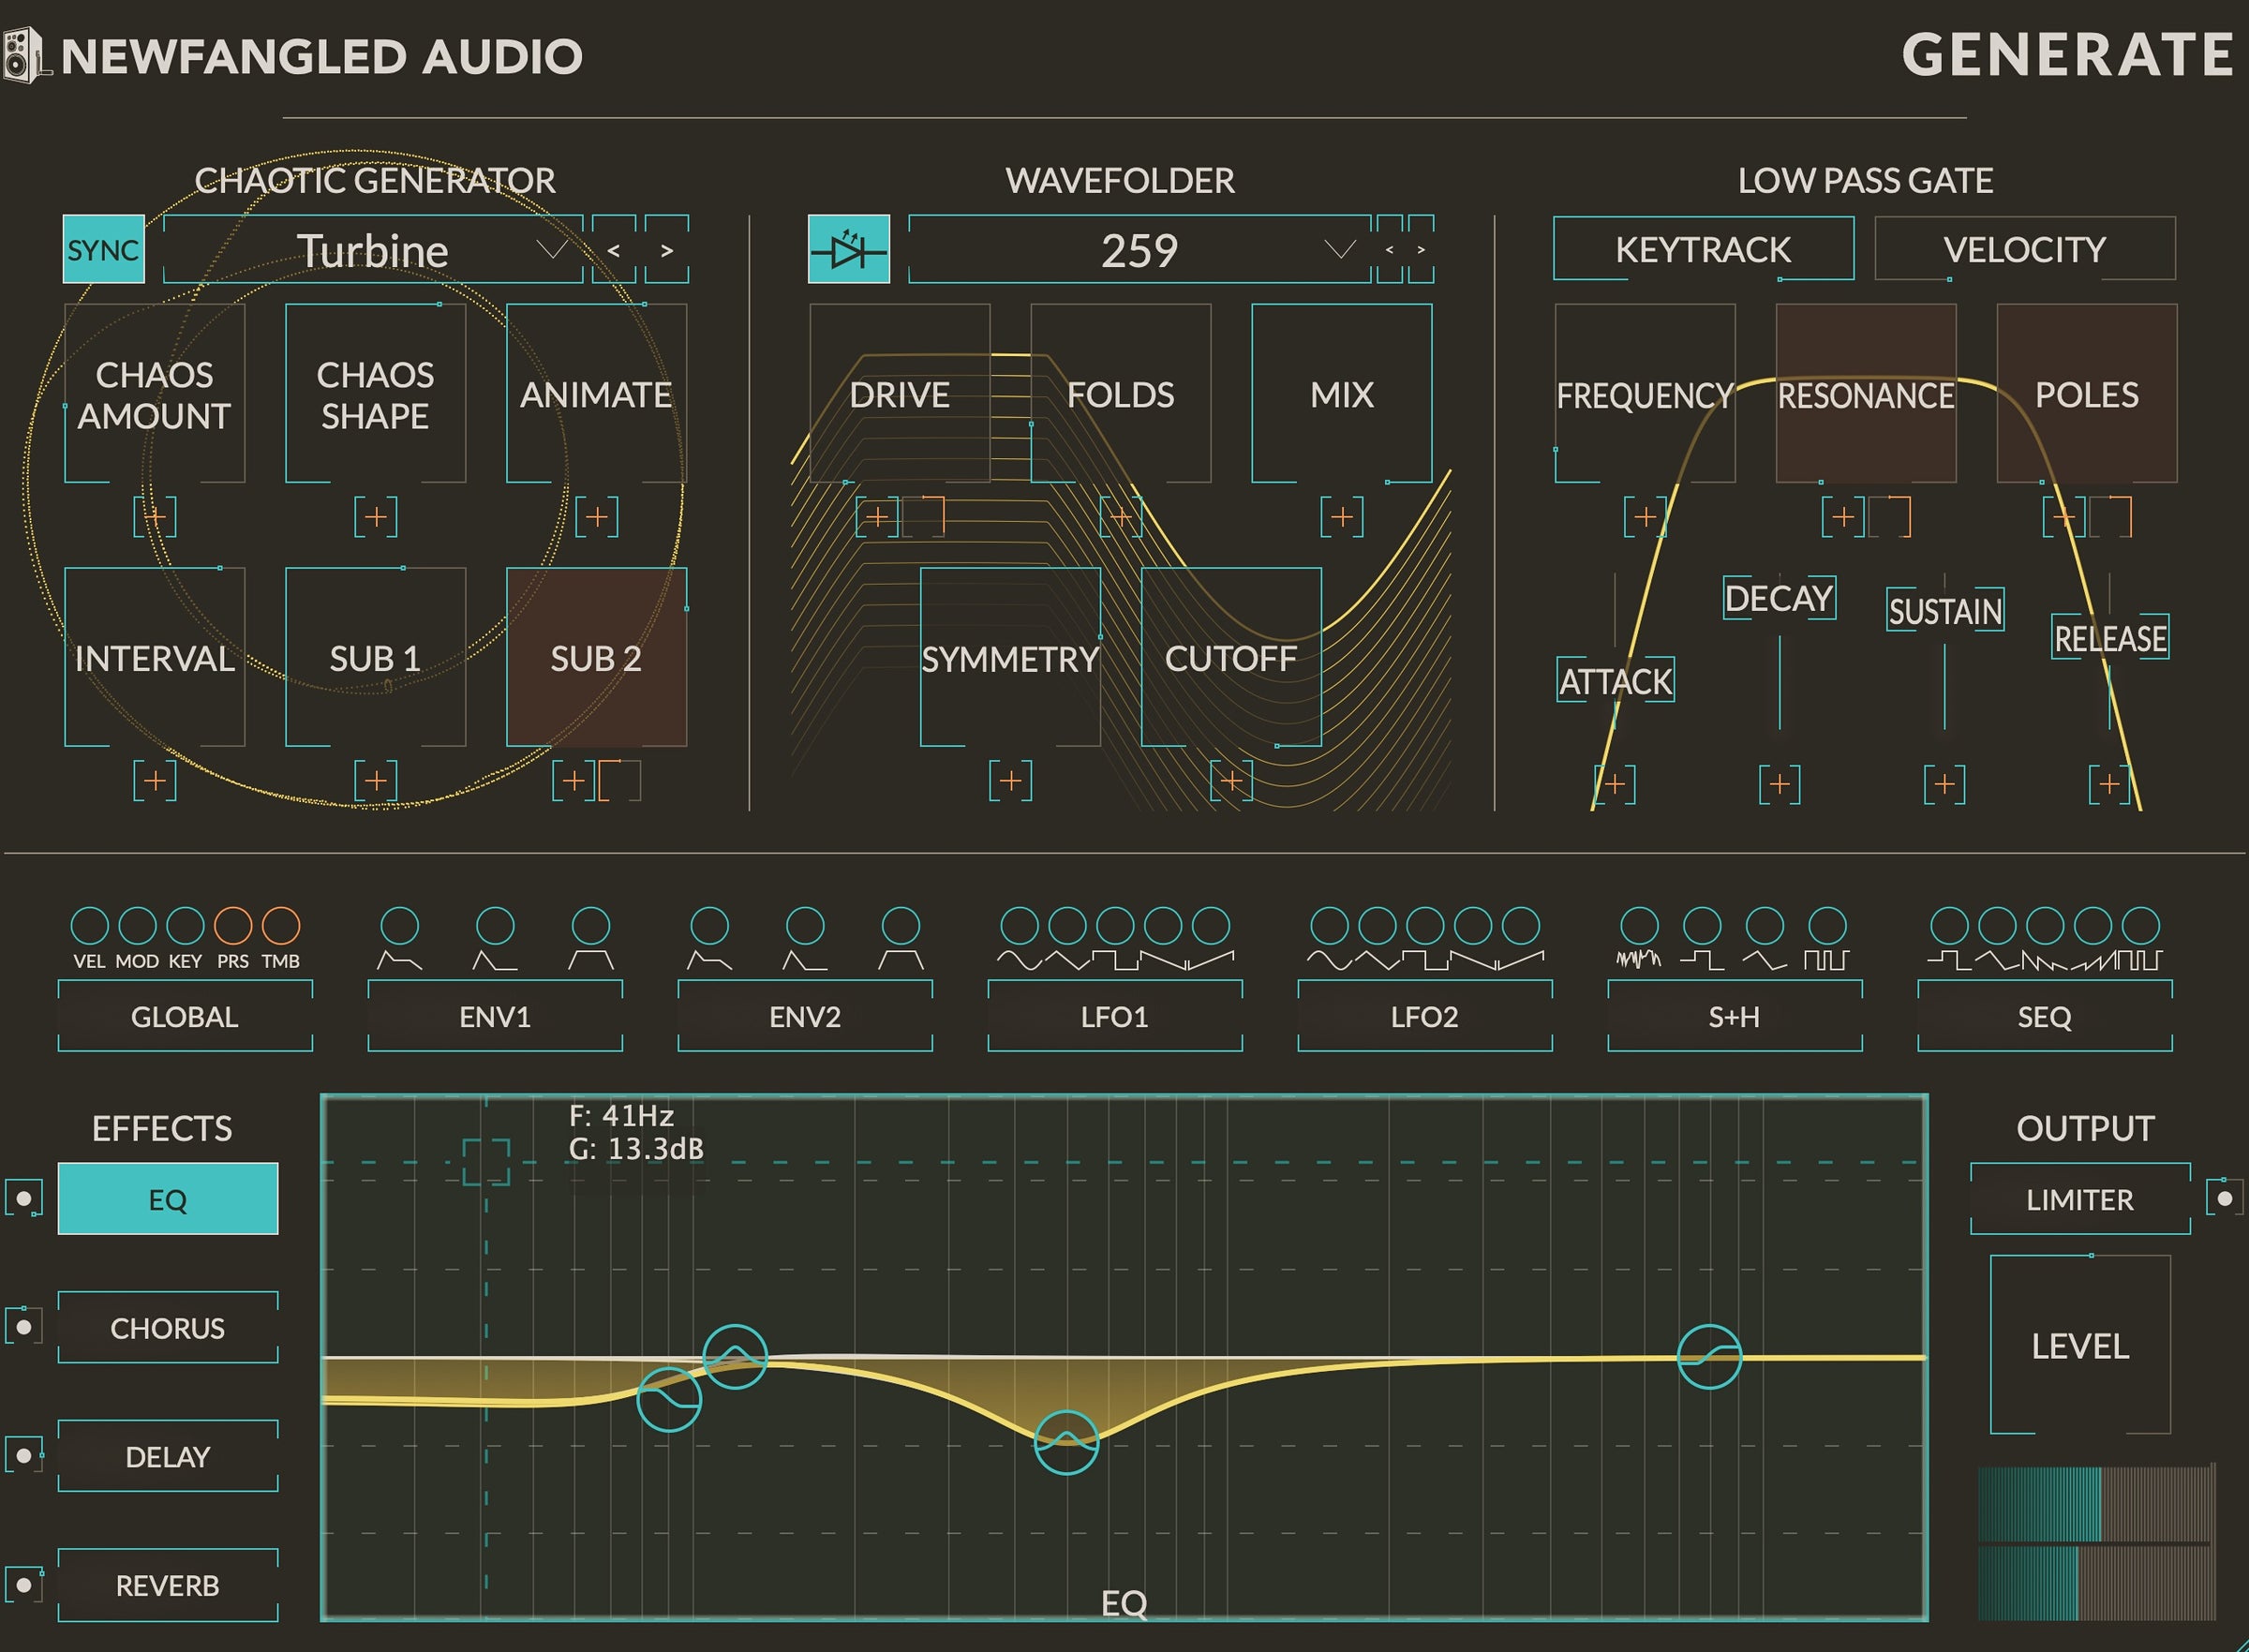Viewport: 2249px width, 1652px height.
Task: Click the RESONANCE control box
Action: [1866, 393]
